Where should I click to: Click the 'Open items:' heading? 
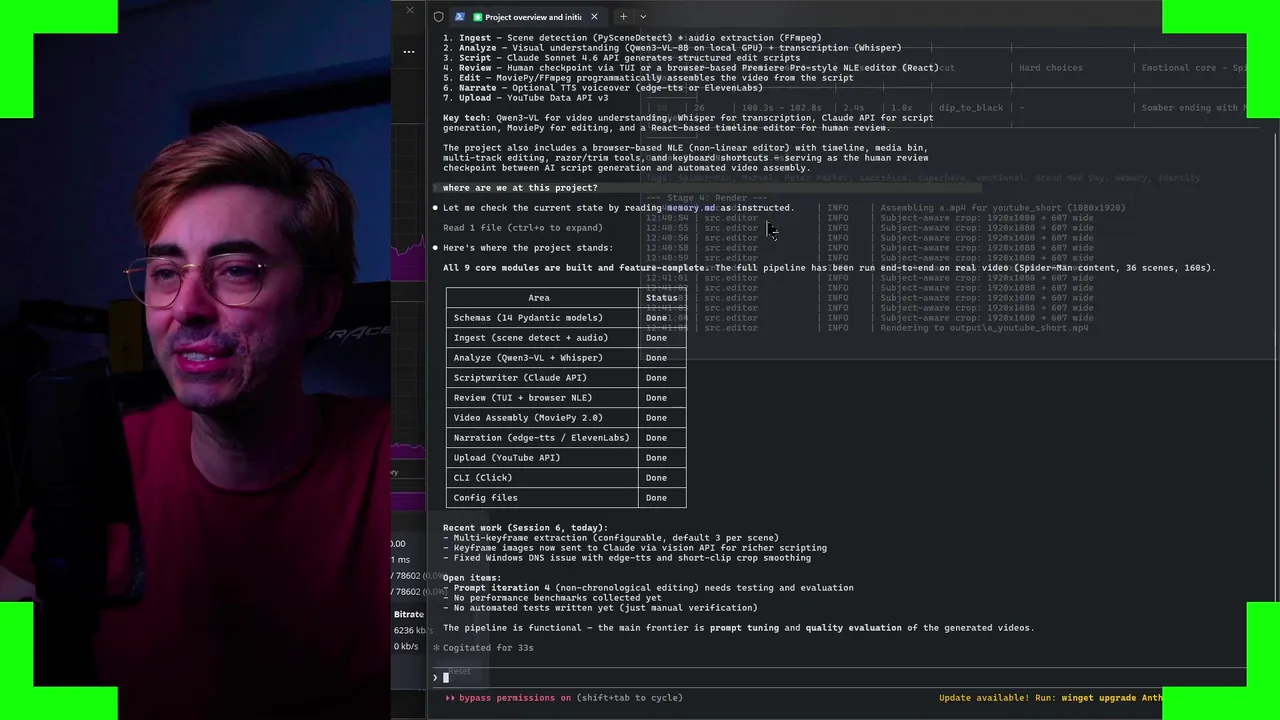point(473,578)
